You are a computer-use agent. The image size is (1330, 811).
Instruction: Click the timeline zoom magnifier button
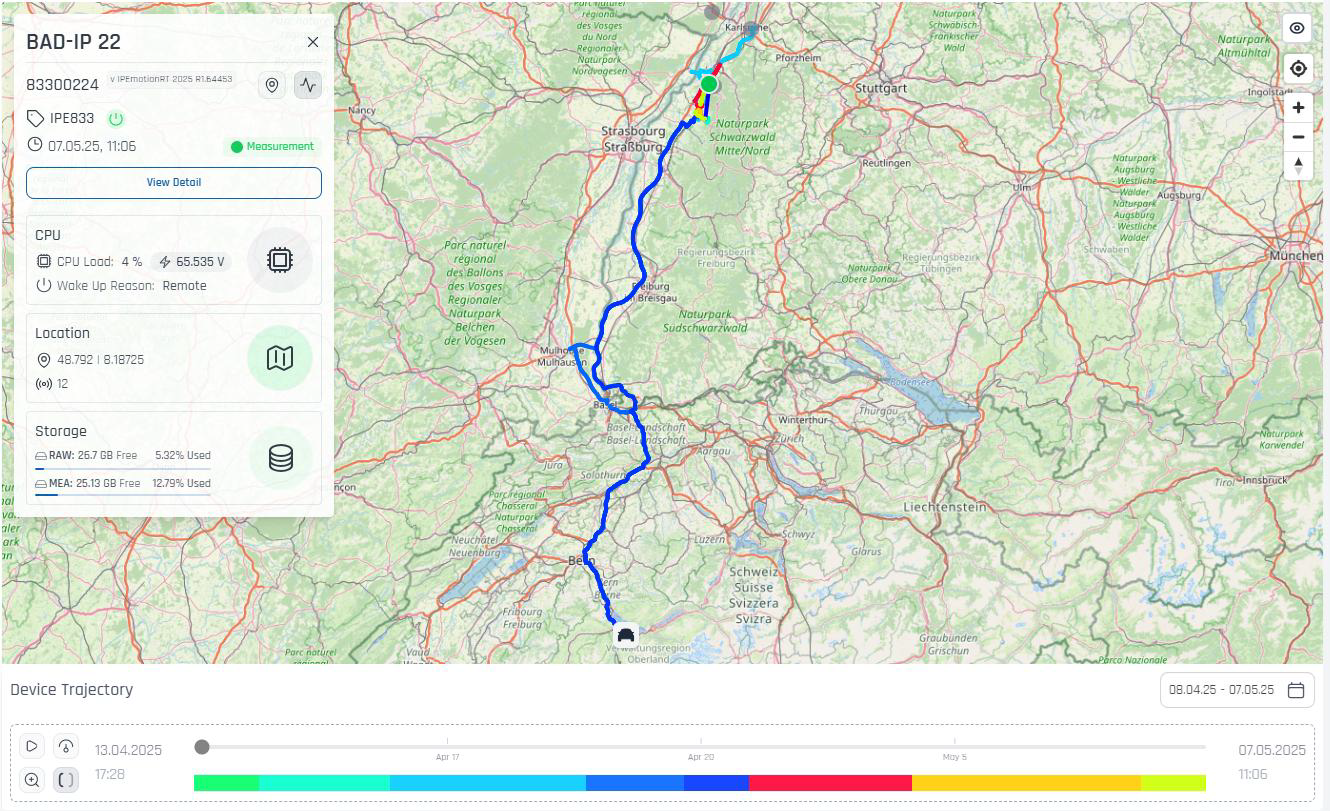click(x=32, y=779)
